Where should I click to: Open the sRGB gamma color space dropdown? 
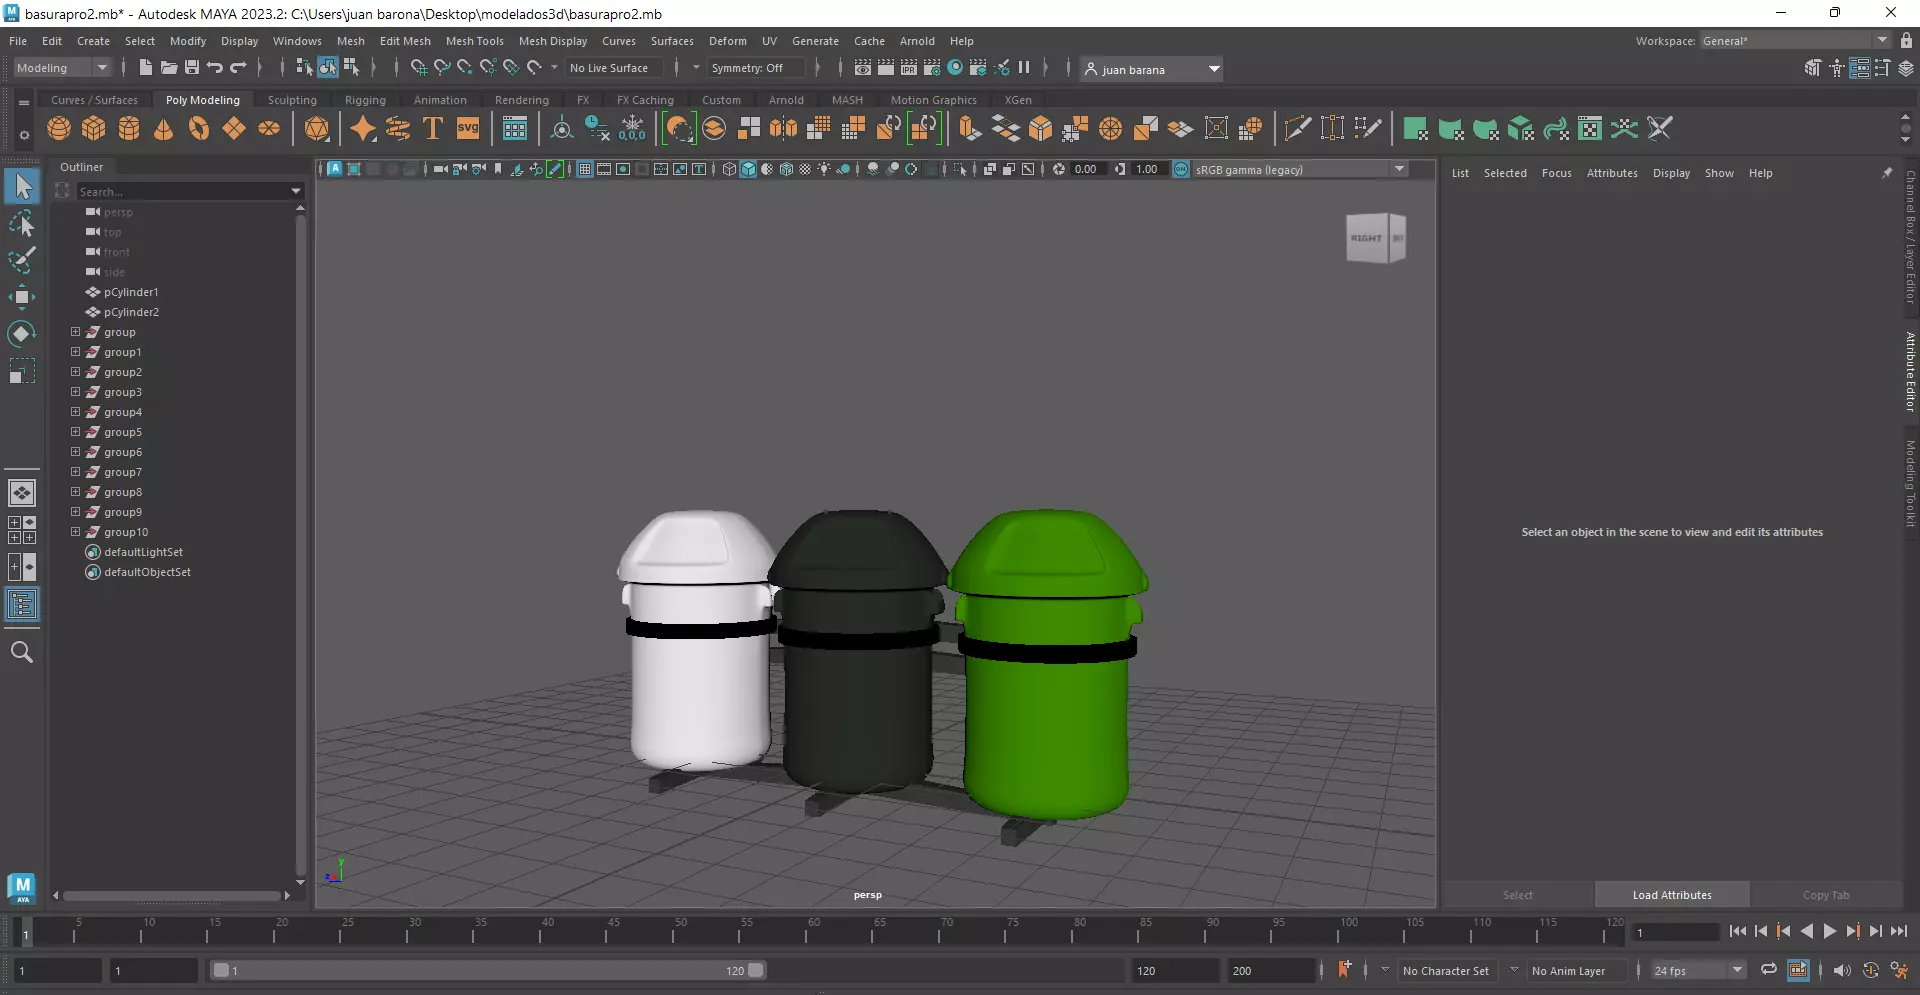pos(1301,169)
